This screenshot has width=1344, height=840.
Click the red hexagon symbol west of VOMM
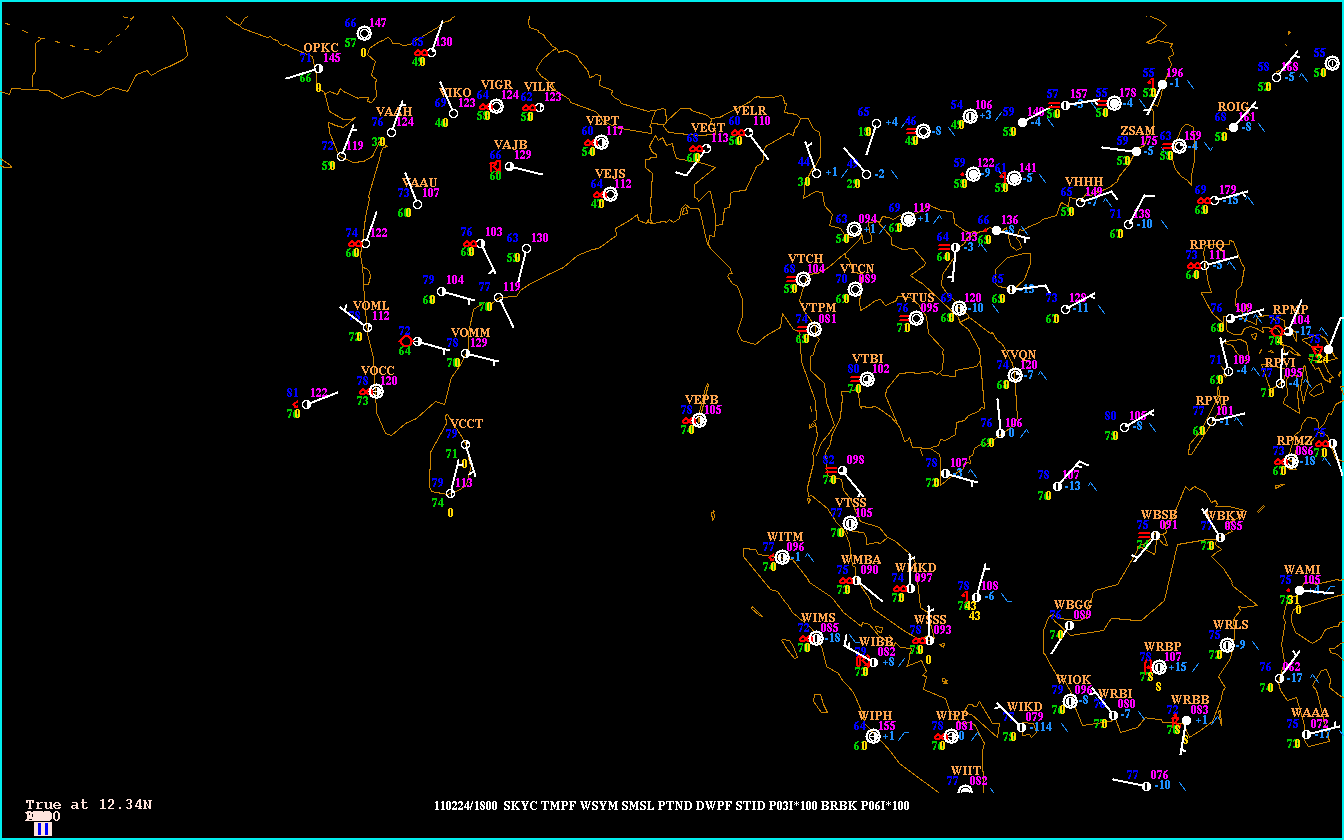(406, 341)
